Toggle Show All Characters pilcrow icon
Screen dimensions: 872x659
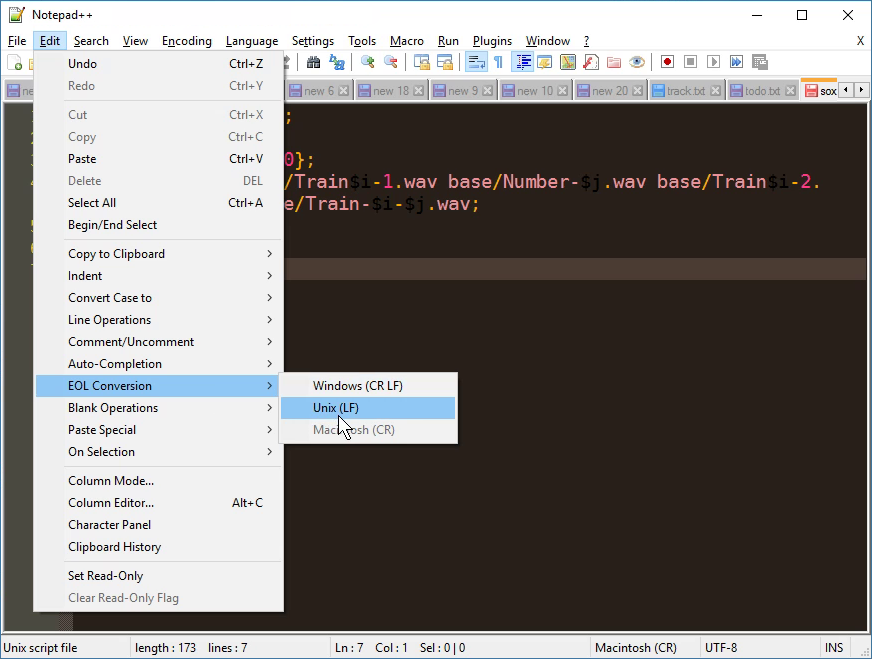click(498, 62)
